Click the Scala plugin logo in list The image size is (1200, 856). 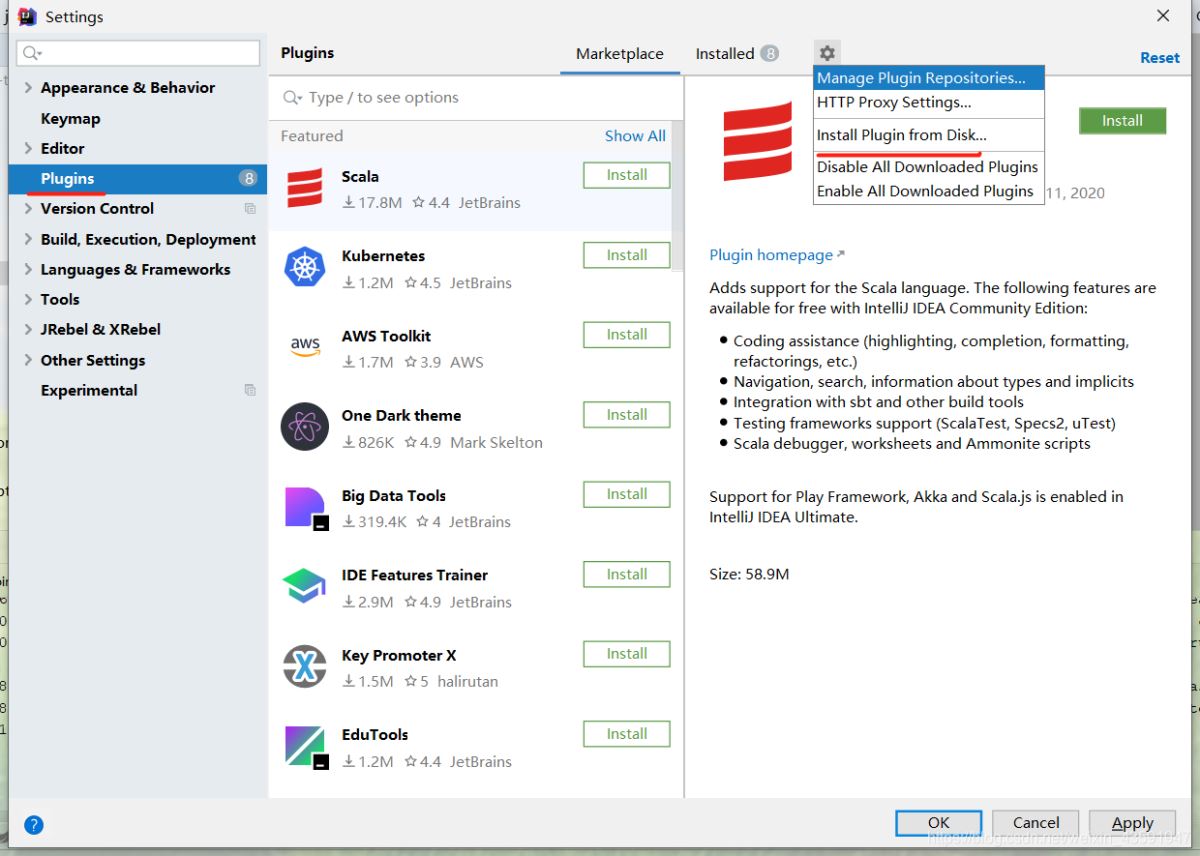[x=305, y=188]
